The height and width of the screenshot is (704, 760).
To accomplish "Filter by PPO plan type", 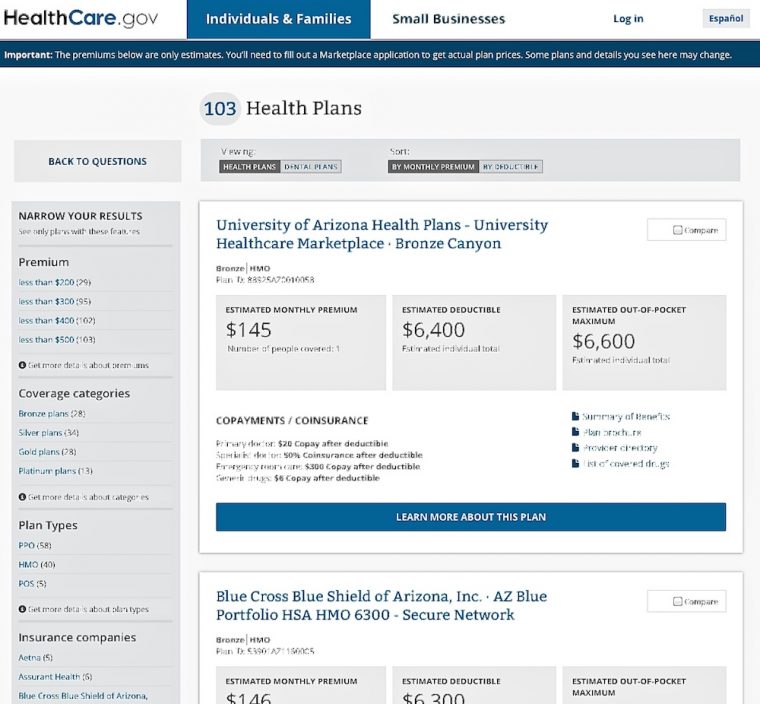I will coord(35,545).
